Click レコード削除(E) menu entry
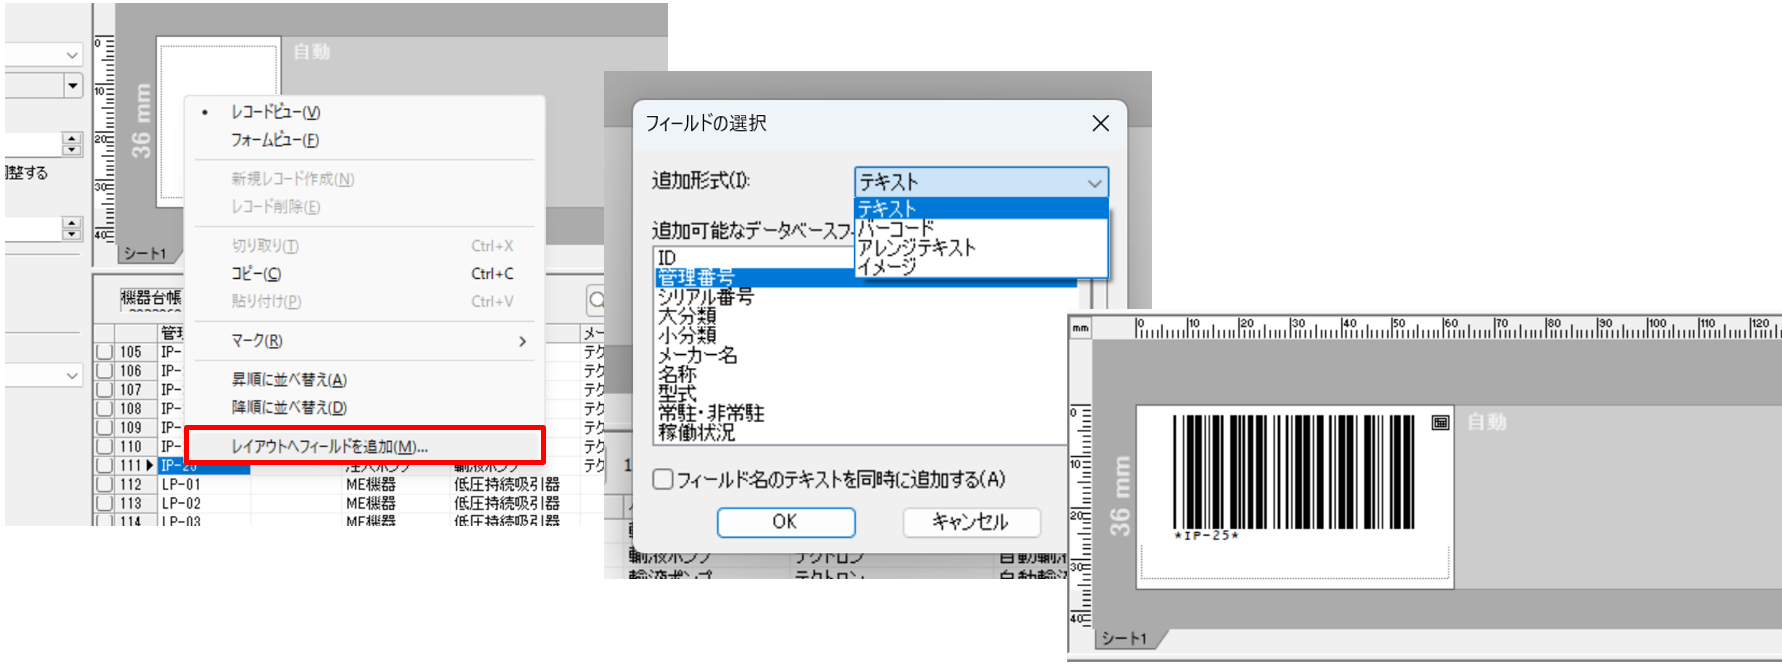 (x=276, y=207)
